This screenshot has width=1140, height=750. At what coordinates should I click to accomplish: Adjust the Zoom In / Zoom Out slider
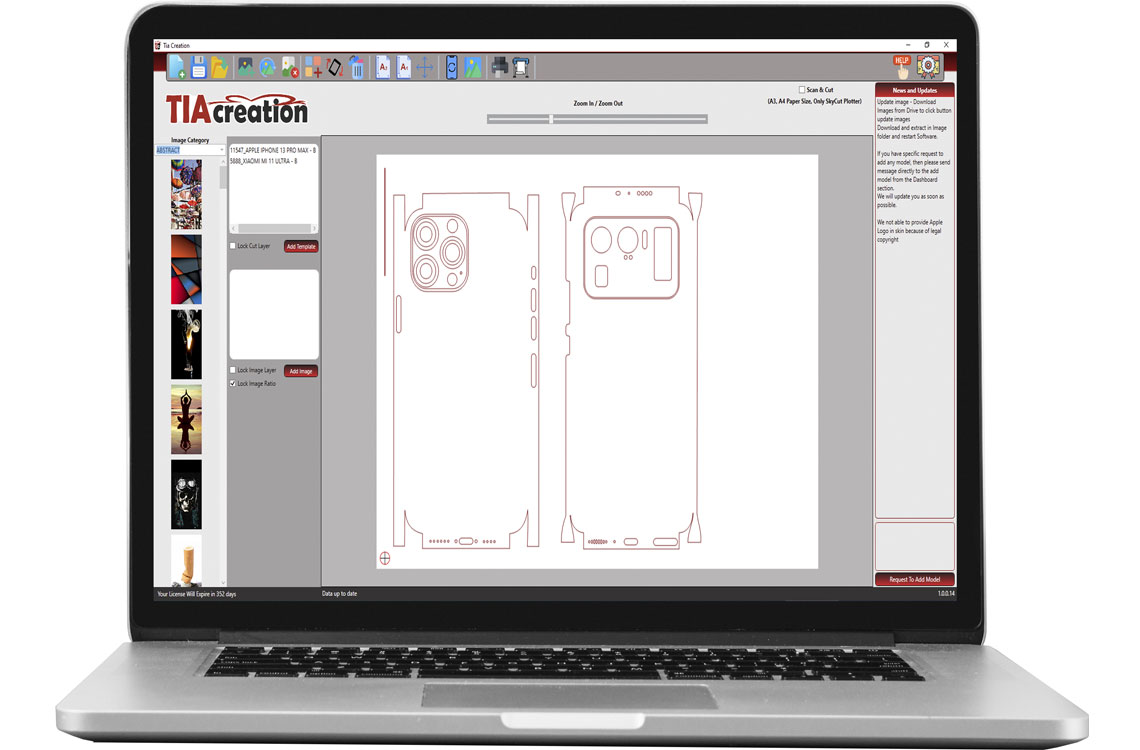550,118
